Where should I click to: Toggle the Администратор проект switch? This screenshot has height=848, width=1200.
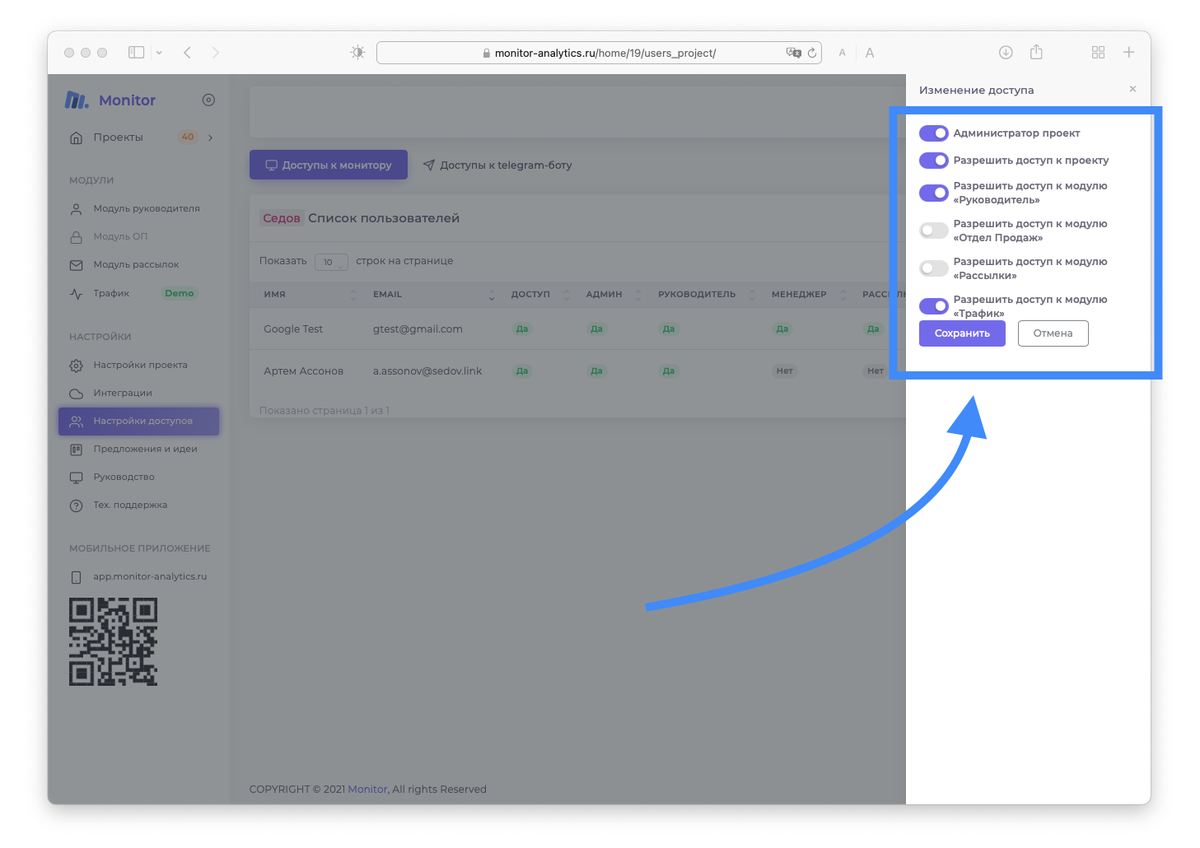(933, 133)
